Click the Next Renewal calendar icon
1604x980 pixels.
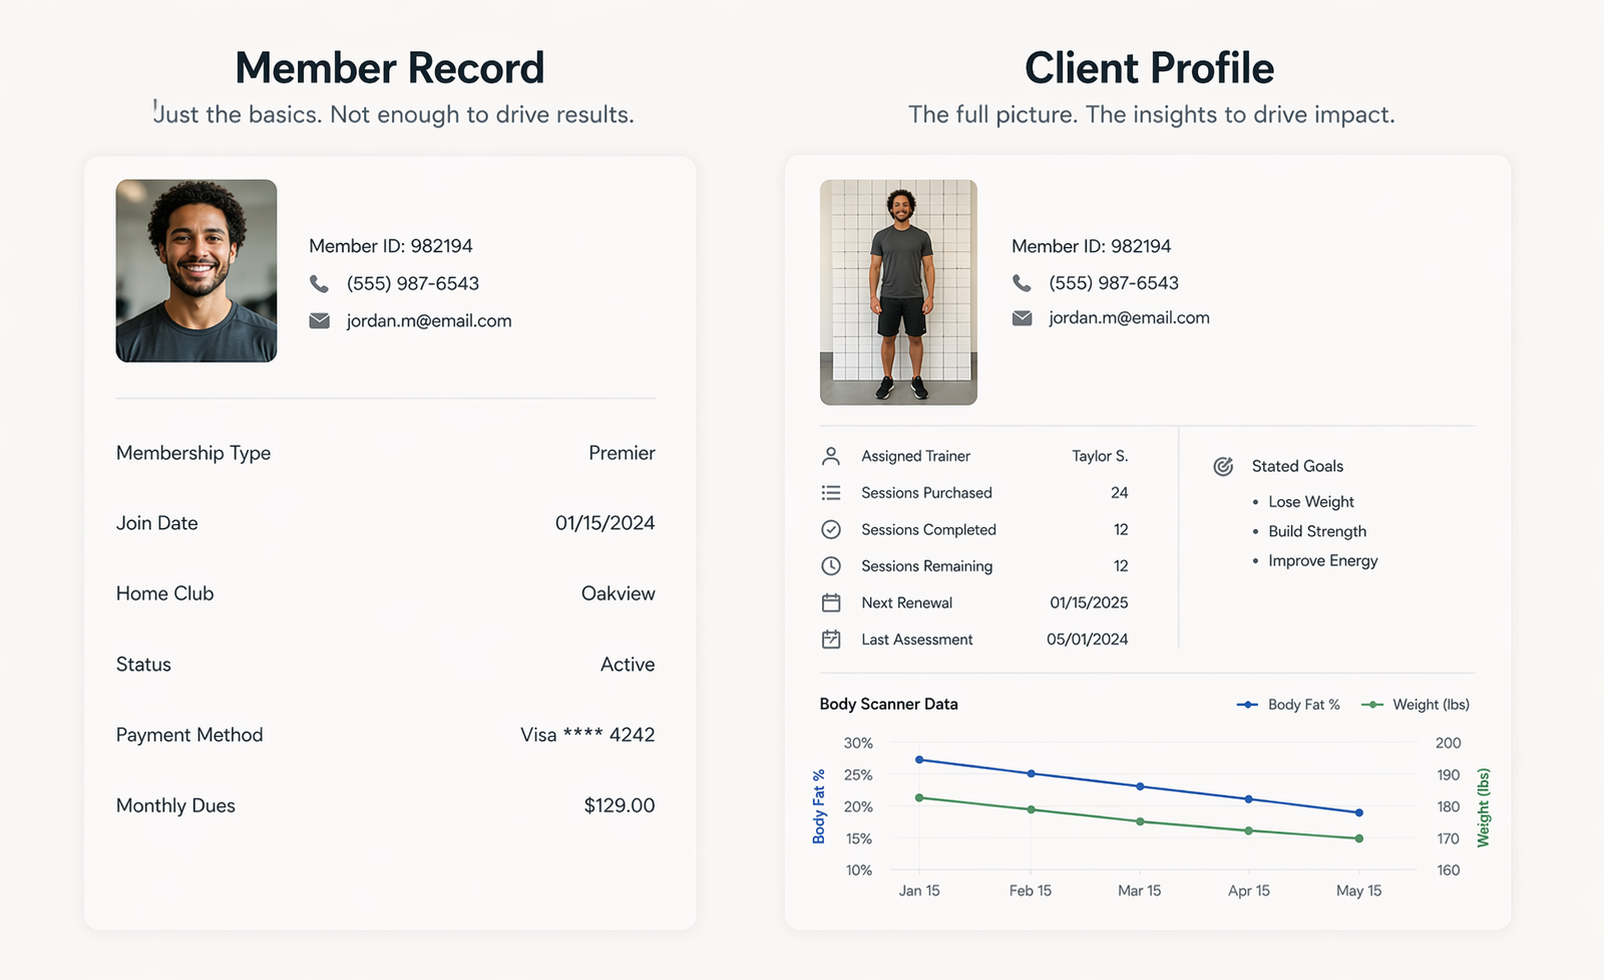tap(831, 603)
